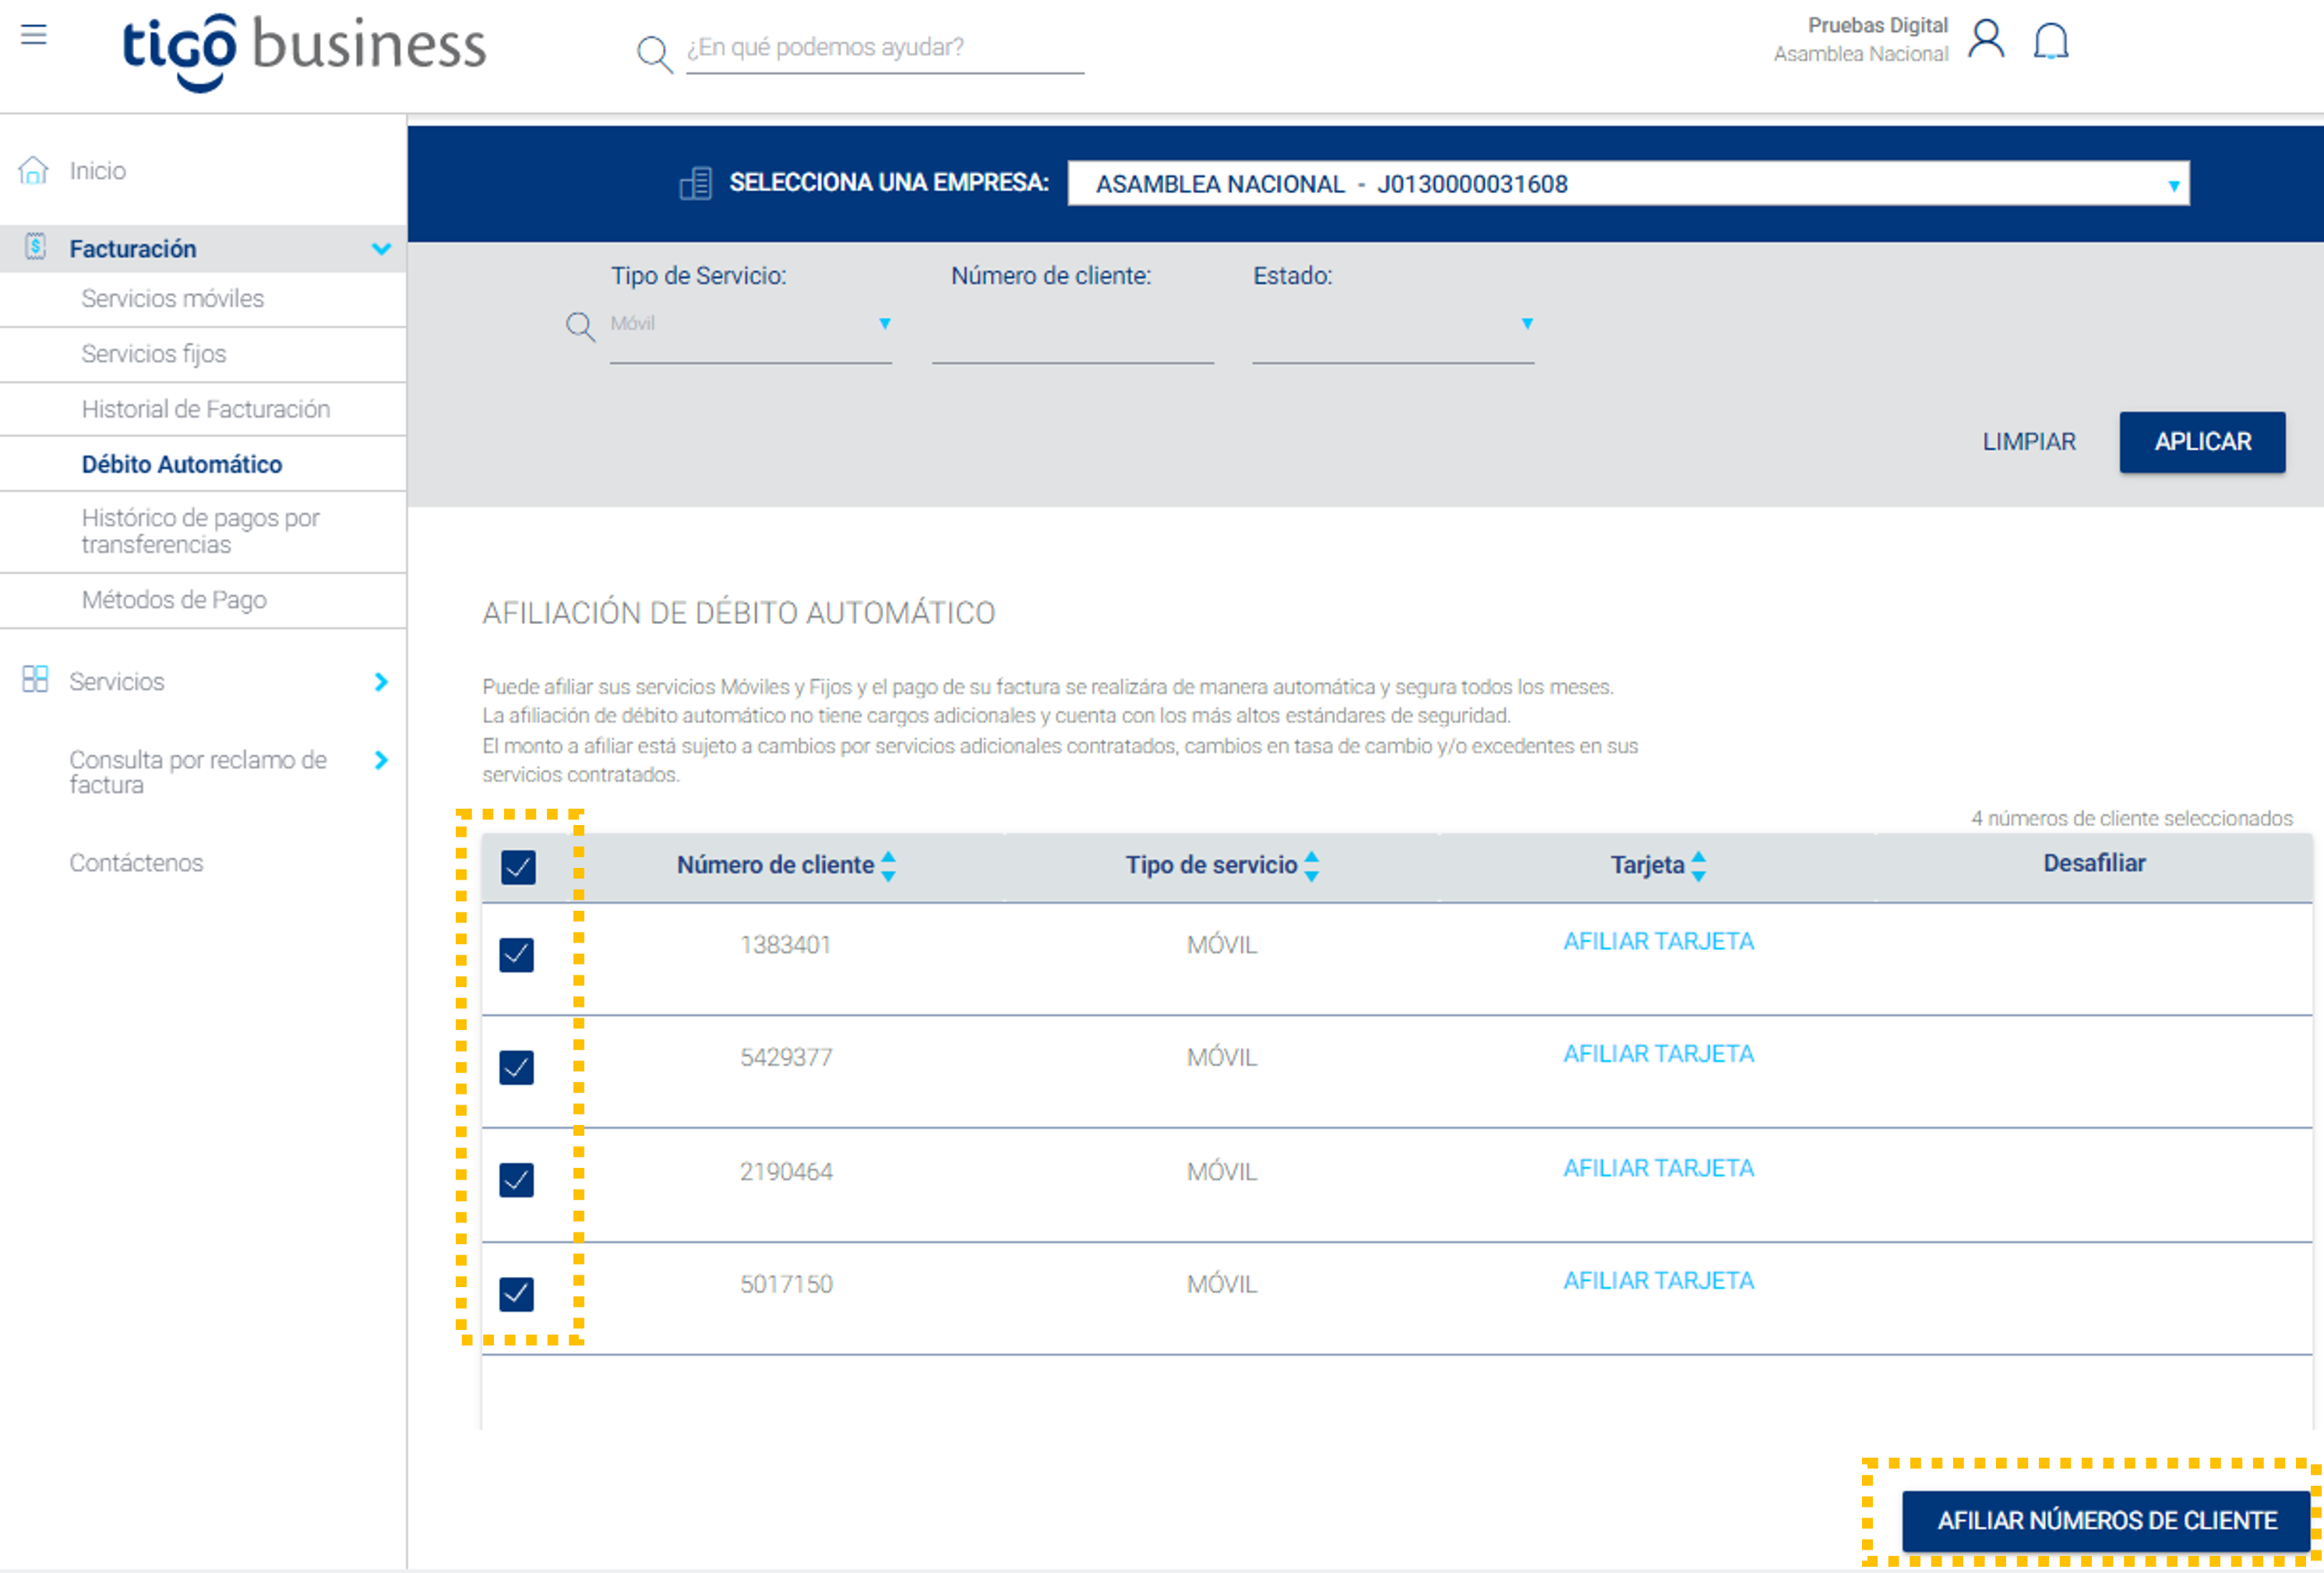Open Métodos de Pago

tap(174, 599)
